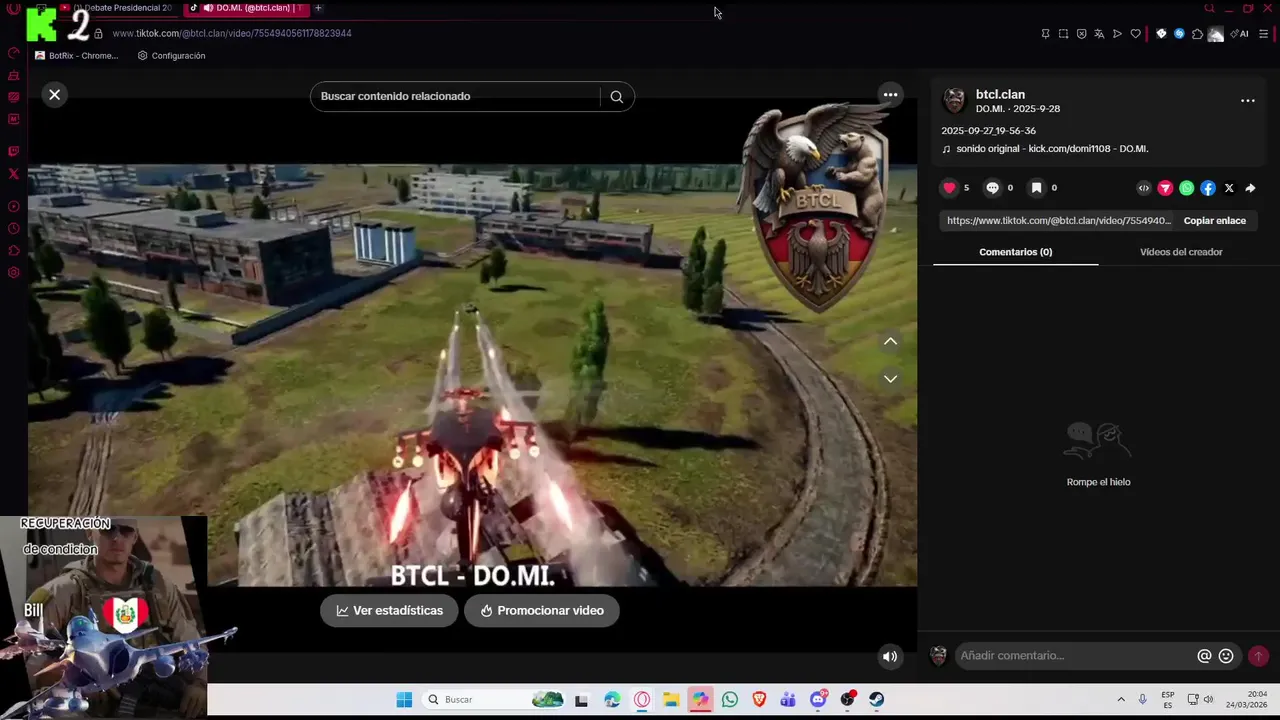Open the sidebar player icon
Viewport: 1280px width, 720px height.
pos(14,207)
